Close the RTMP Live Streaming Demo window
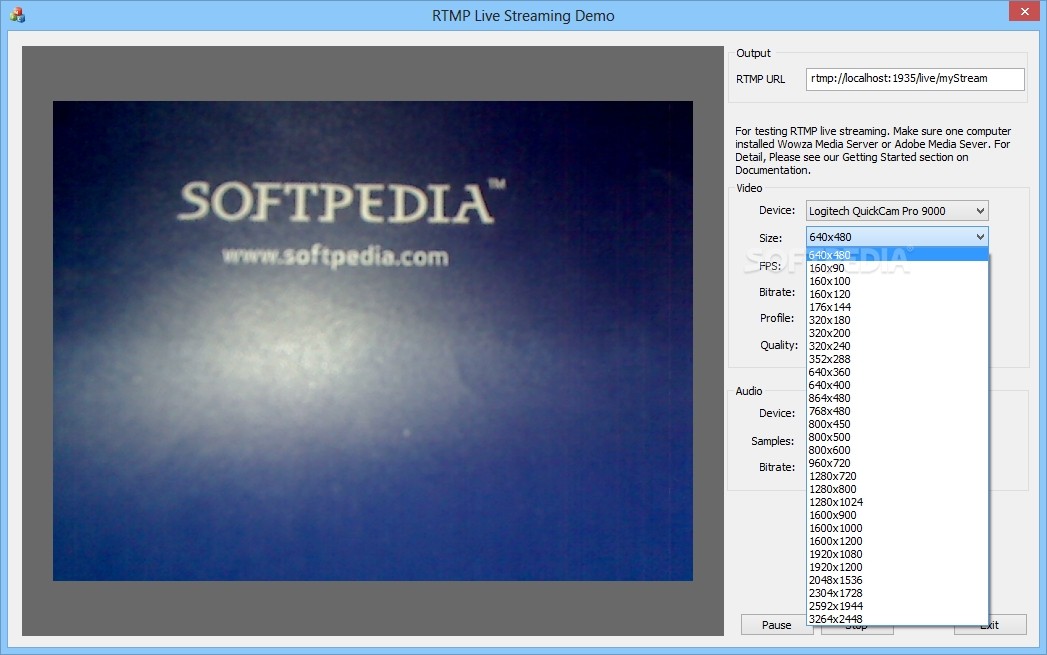Image resolution: width=1047 pixels, height=655 pixels. [x=1024, y=11]
